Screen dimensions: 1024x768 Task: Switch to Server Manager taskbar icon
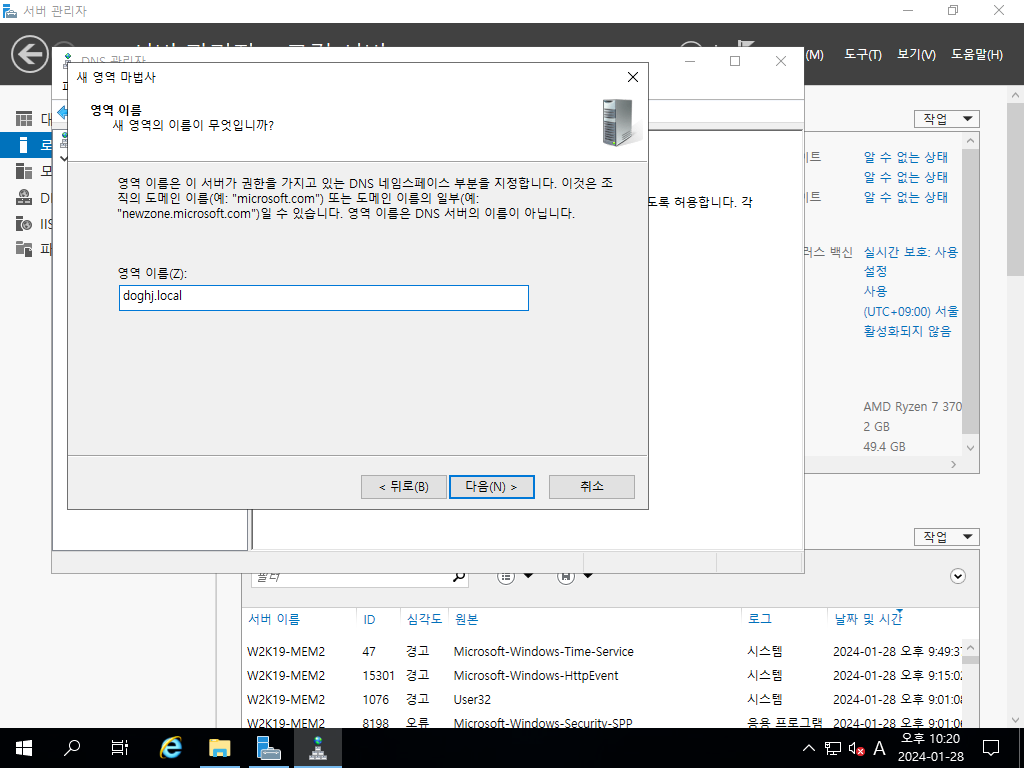tap(268, 748)
